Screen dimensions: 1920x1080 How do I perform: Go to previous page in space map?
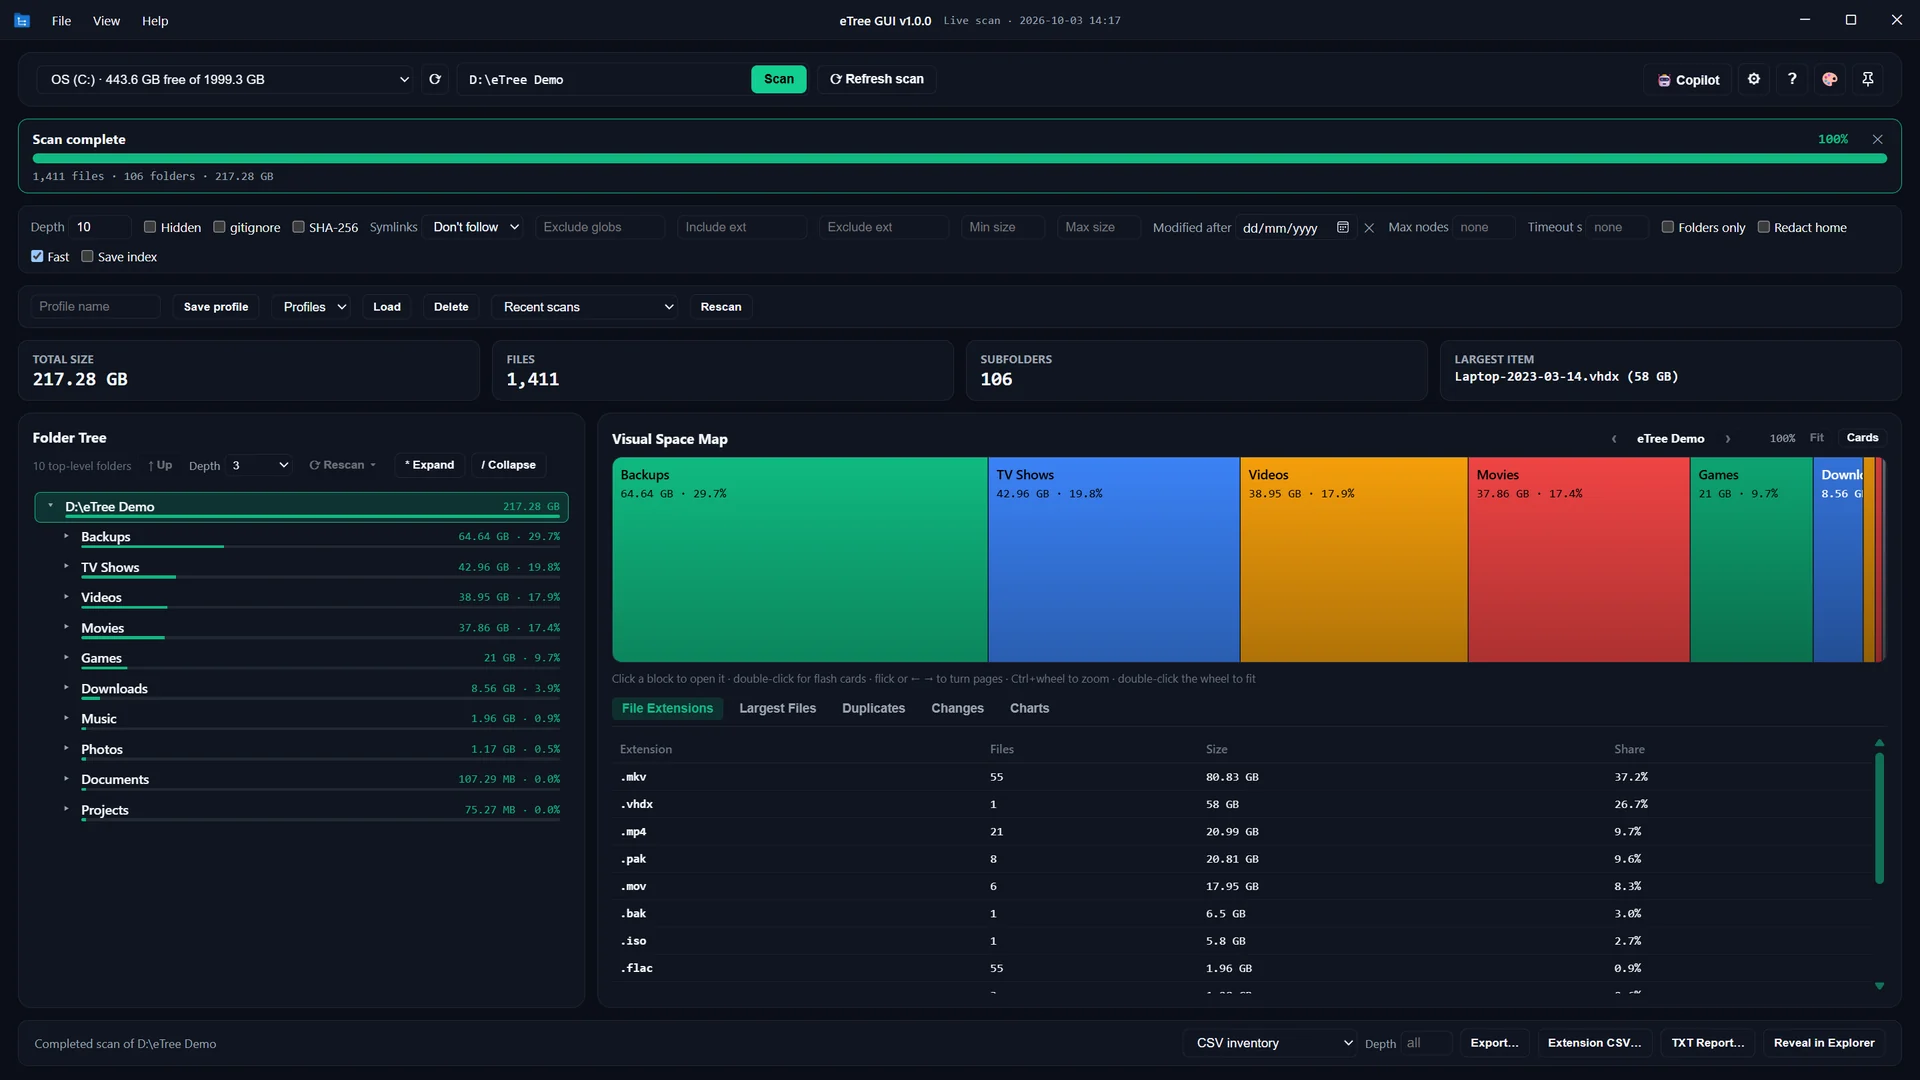pyautogui.click(x=1613, y=439)
